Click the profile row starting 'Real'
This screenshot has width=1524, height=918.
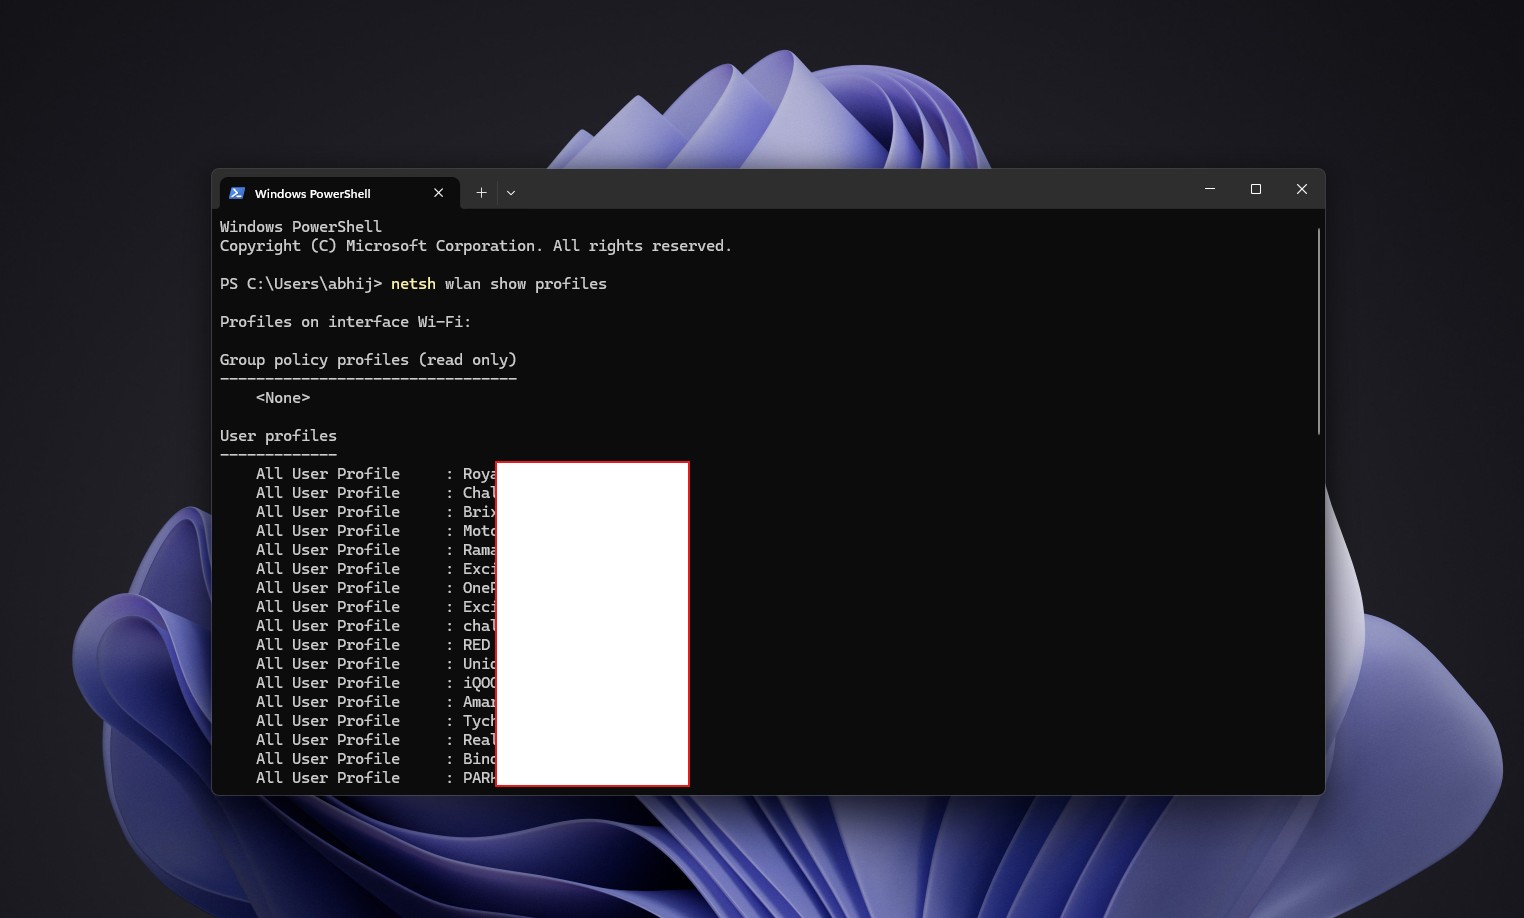pyautogui.click(x=375, y=740)
